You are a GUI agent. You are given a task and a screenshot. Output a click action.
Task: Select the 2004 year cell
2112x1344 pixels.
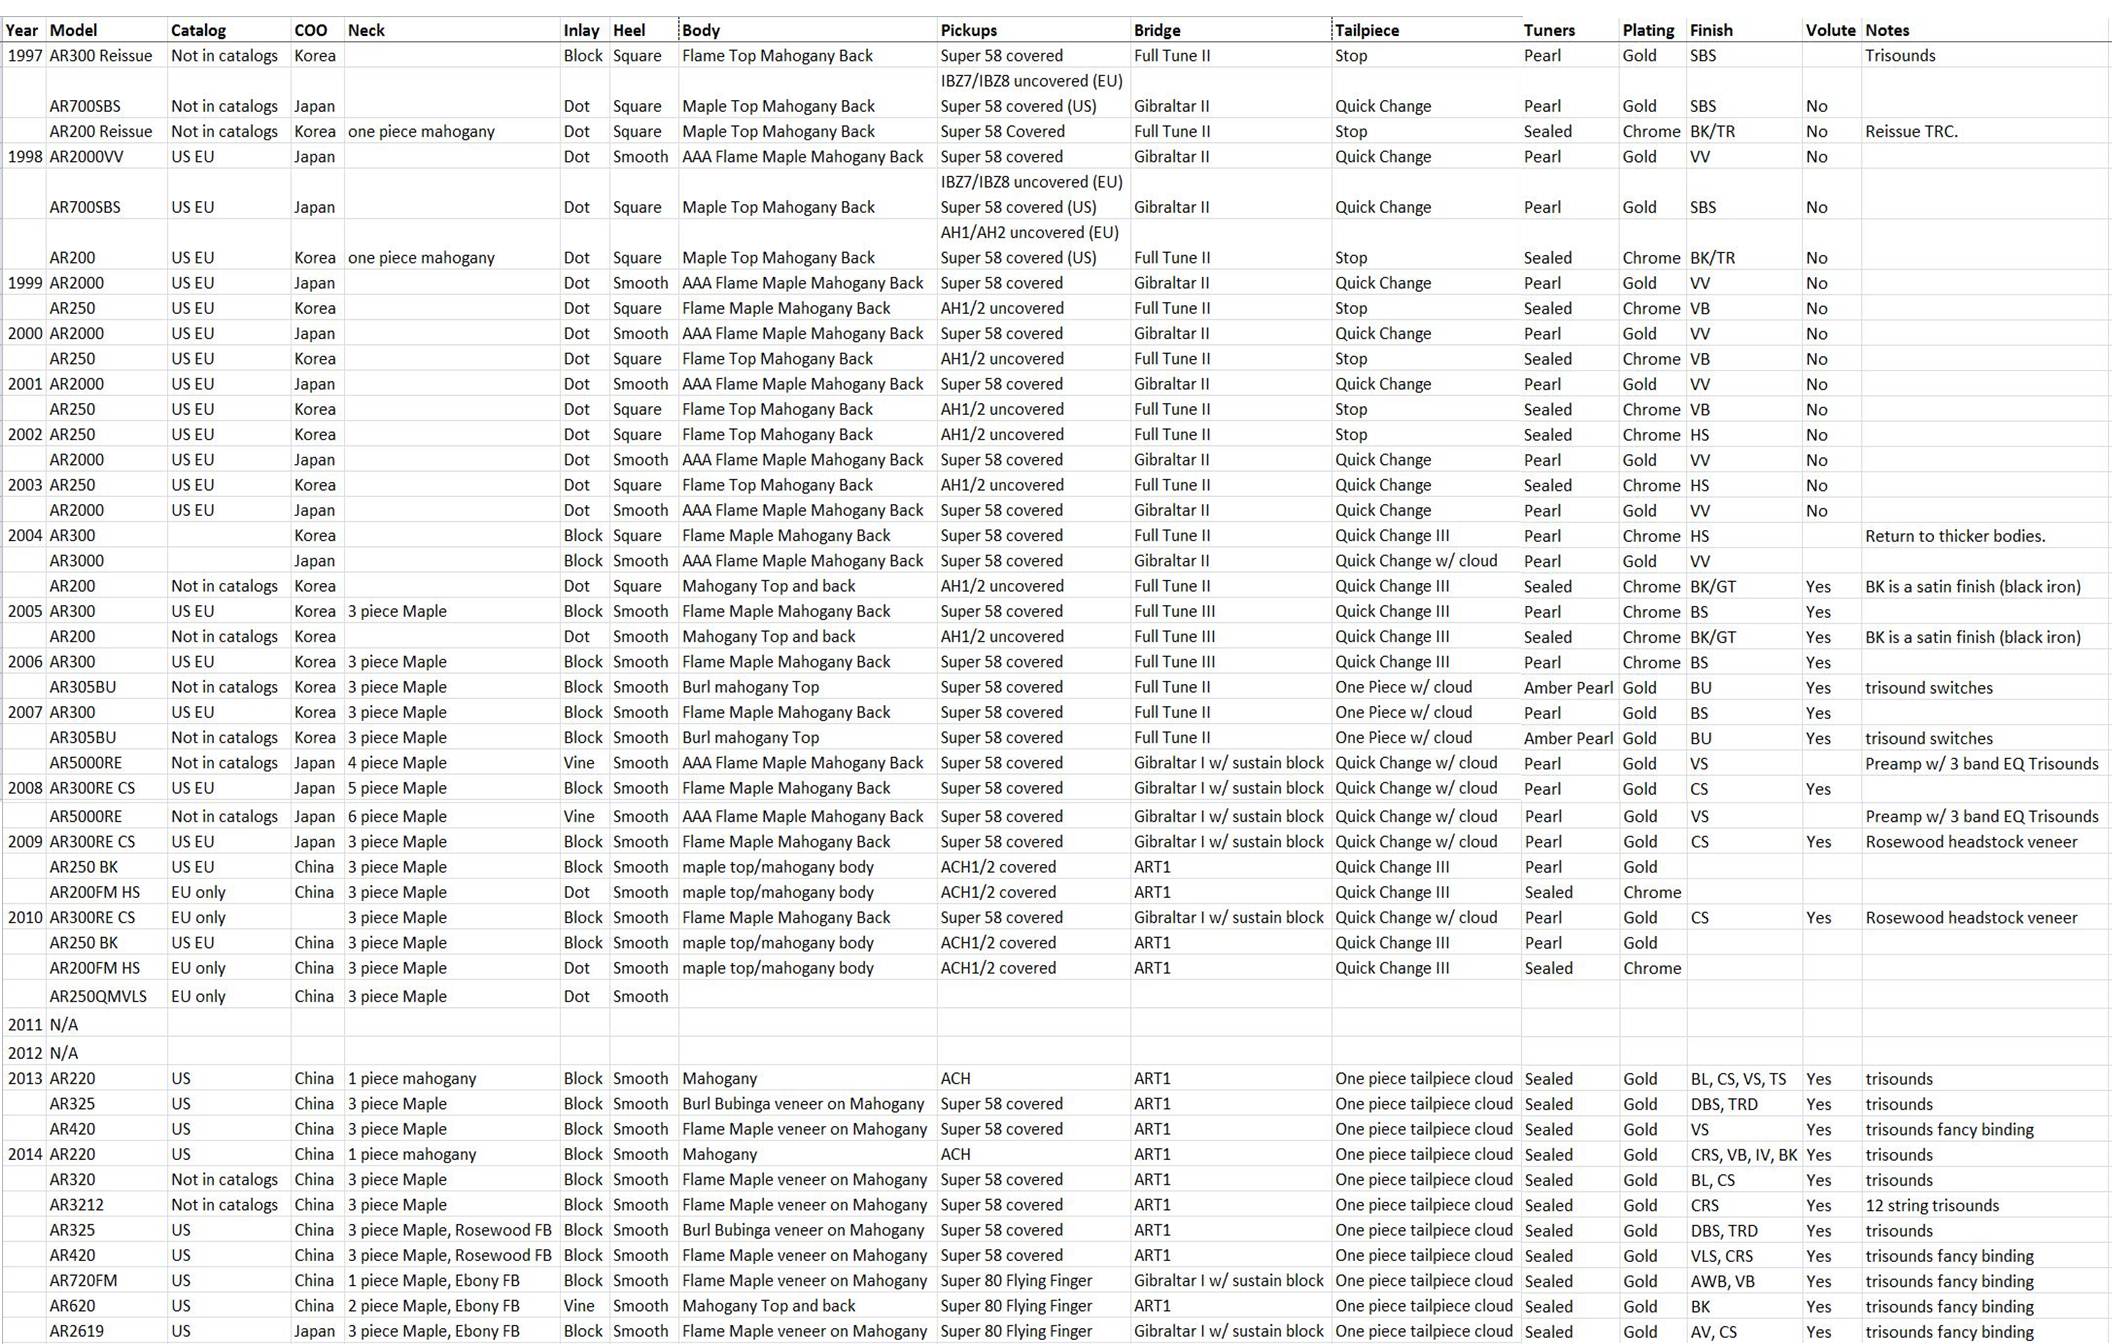25,536
